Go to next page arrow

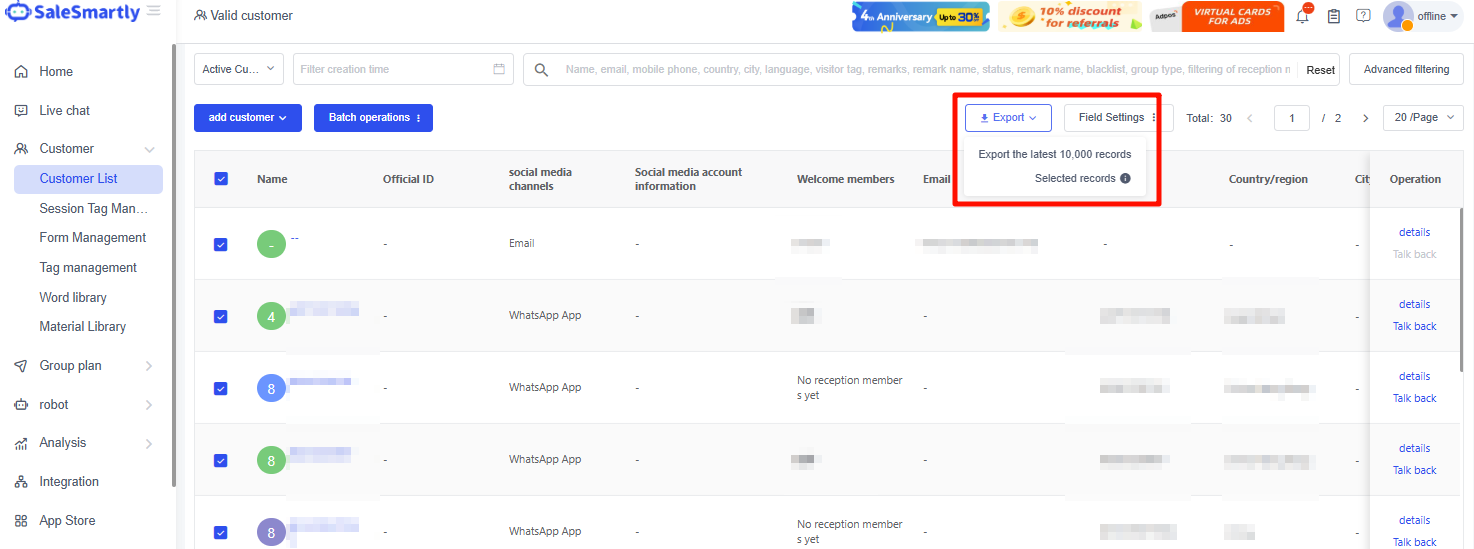[x=1365, y=118]
